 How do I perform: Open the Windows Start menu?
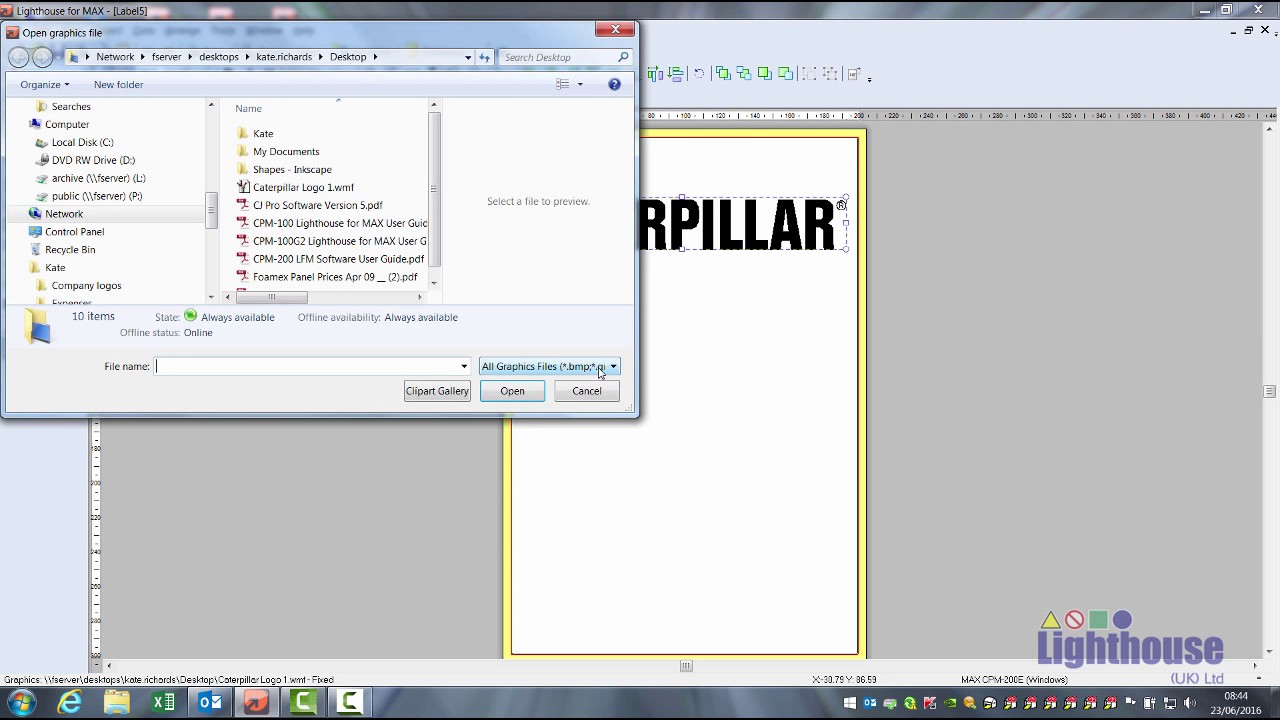[22, 703]
